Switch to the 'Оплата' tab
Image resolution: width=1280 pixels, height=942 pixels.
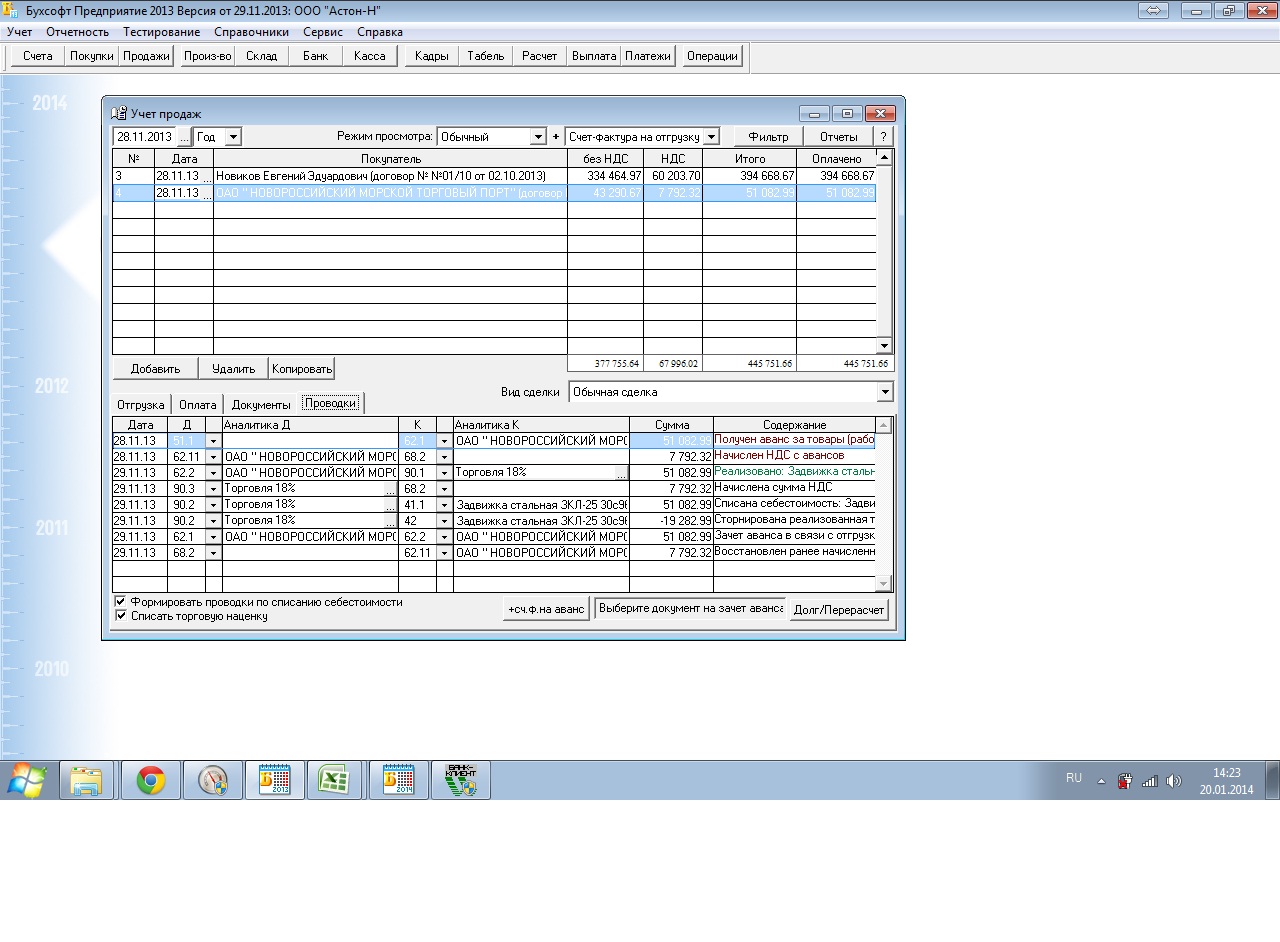[197, 405]
